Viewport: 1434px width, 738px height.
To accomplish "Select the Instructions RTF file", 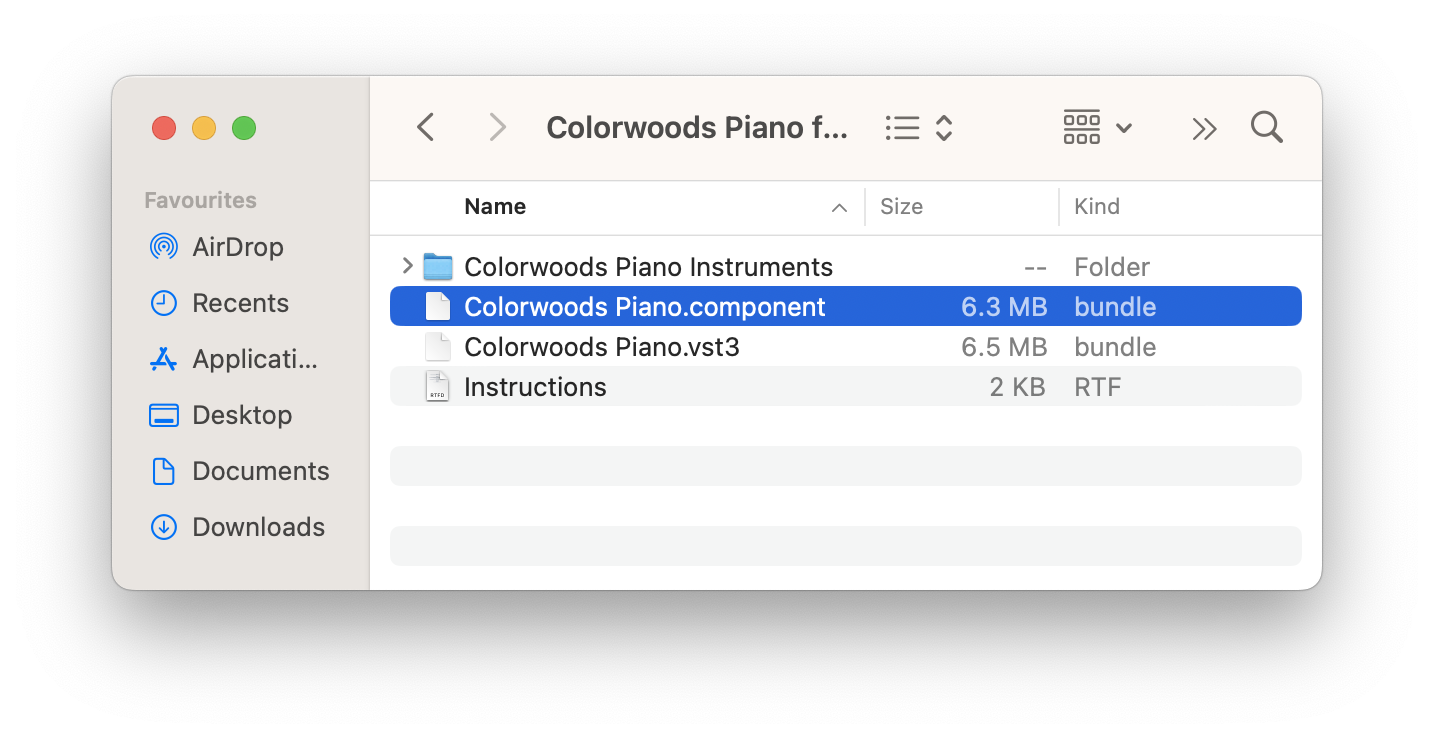I will pyautogui.click(x=535, y=387).
